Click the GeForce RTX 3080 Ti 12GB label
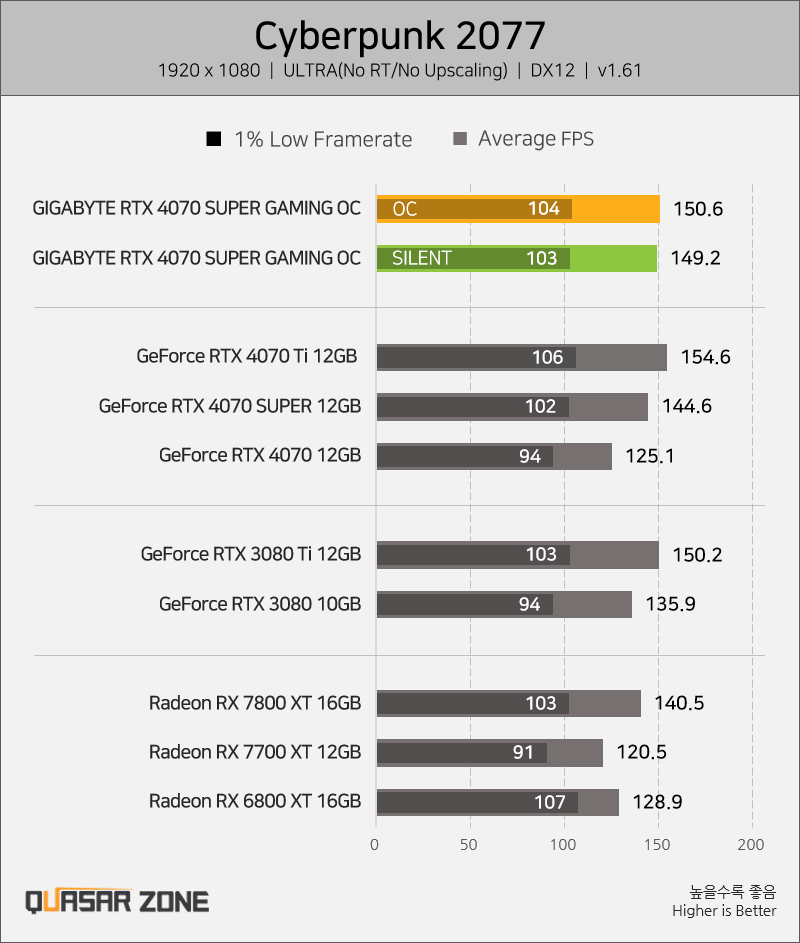The height and width of the screenshot is (943, 800). pyautogui.click(x=251, y=554)
